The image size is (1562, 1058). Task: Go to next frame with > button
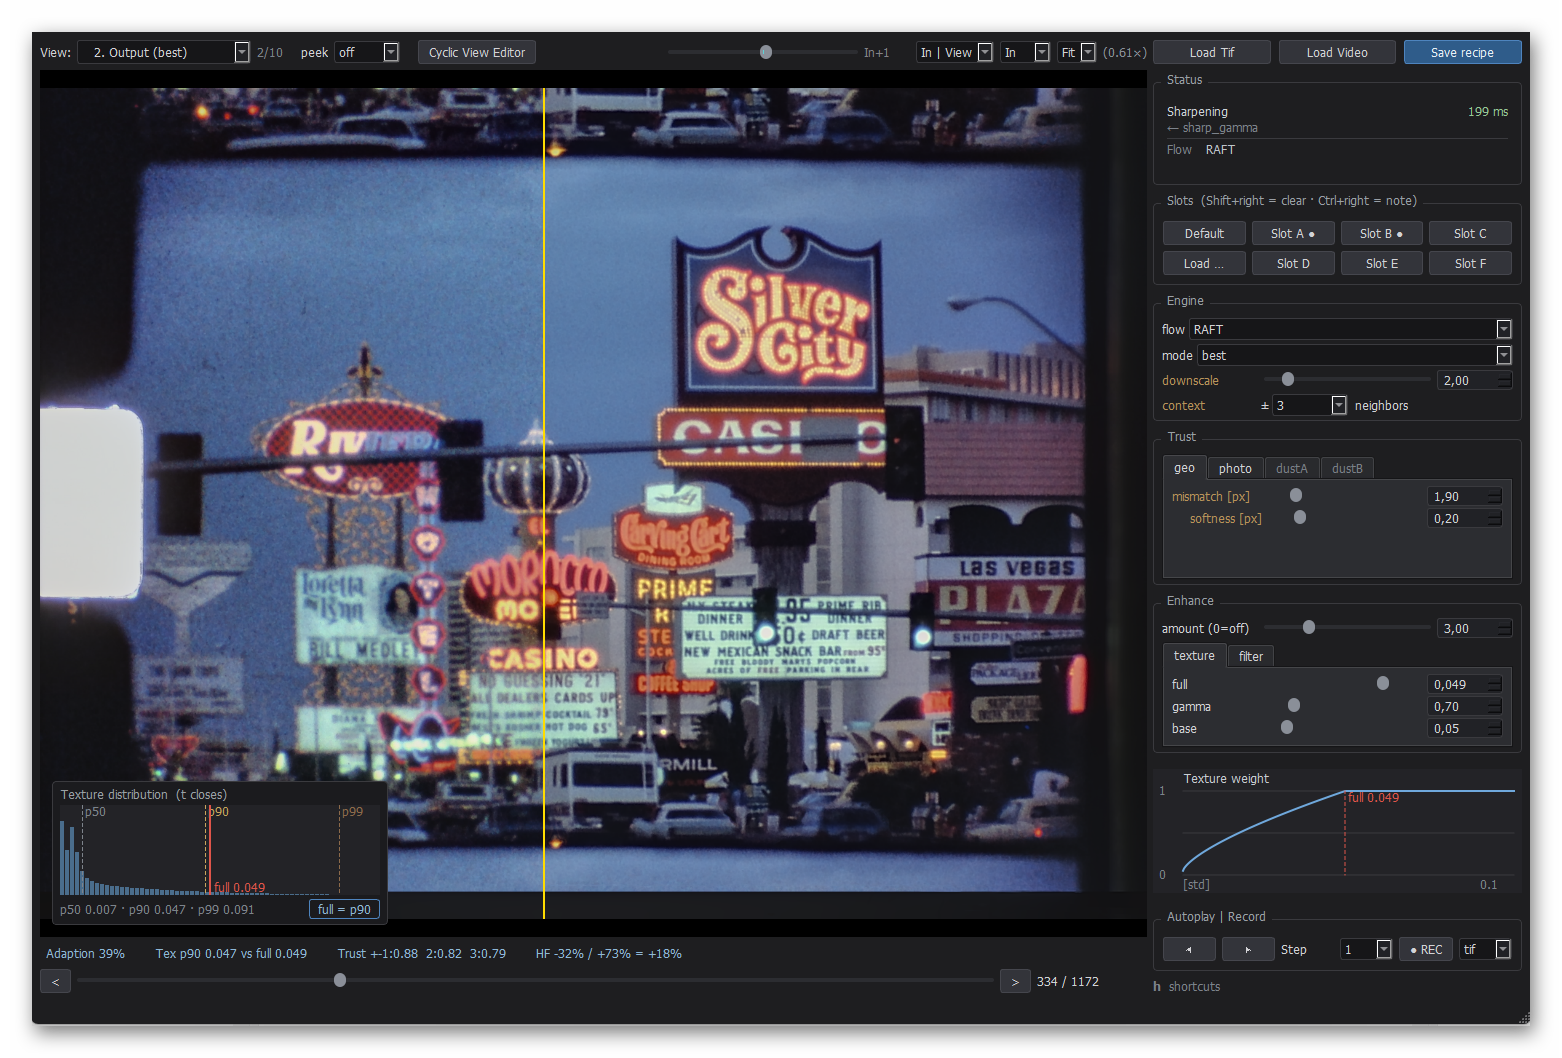[1015, 982]
